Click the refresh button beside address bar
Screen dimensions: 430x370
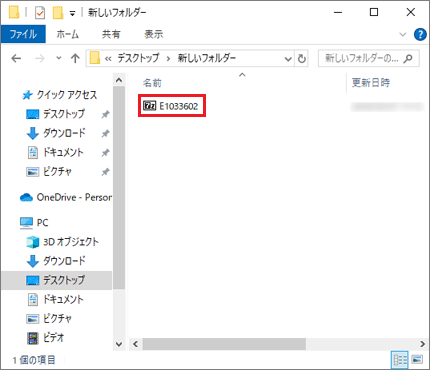click(x=301, y=59)
